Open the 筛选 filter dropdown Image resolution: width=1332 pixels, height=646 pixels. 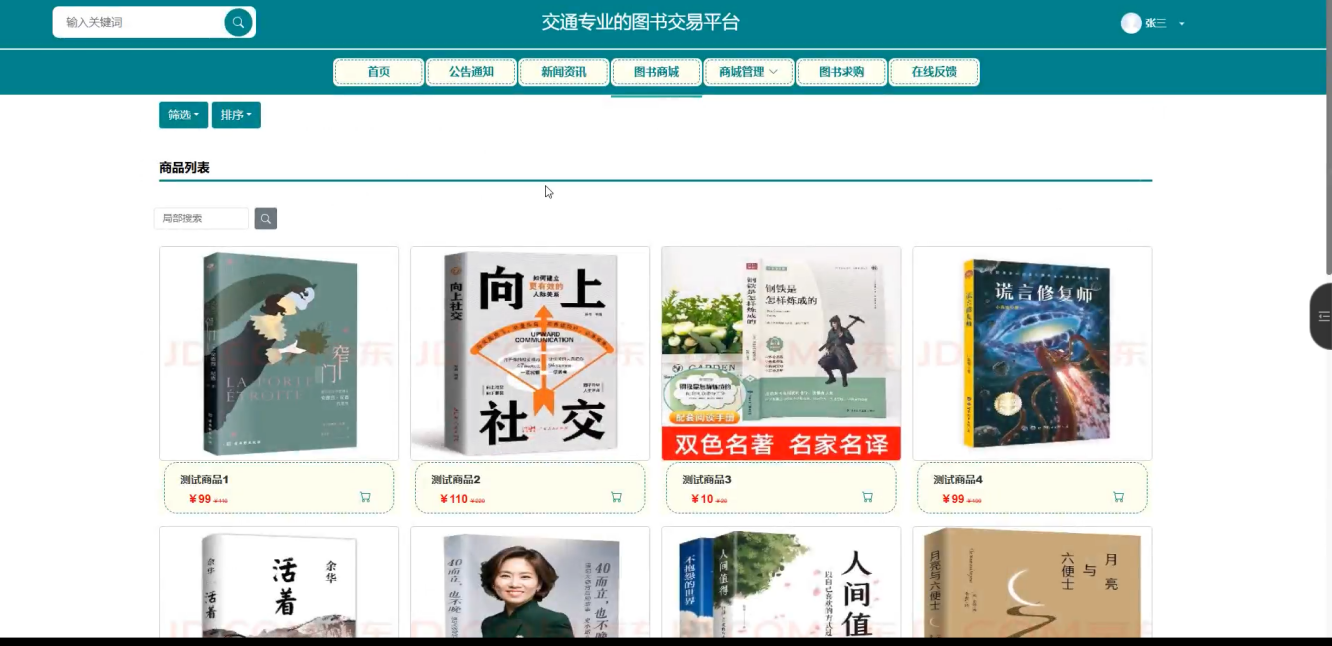[x=183, y=115]
